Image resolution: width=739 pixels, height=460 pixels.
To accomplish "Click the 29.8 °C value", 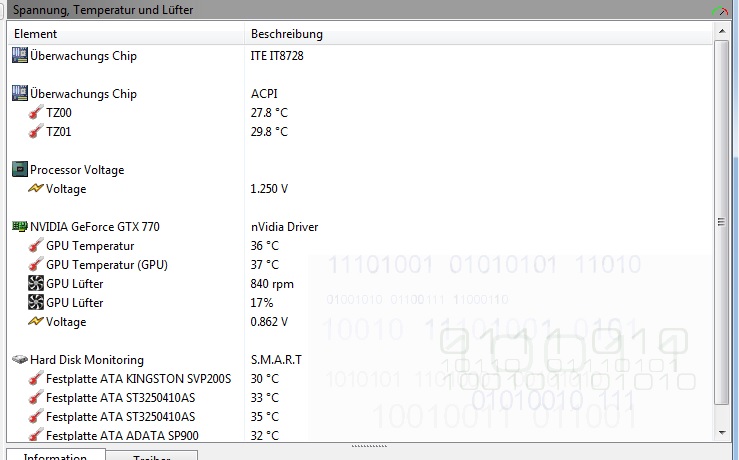I will pyautogui.click(x=269, y=131).
